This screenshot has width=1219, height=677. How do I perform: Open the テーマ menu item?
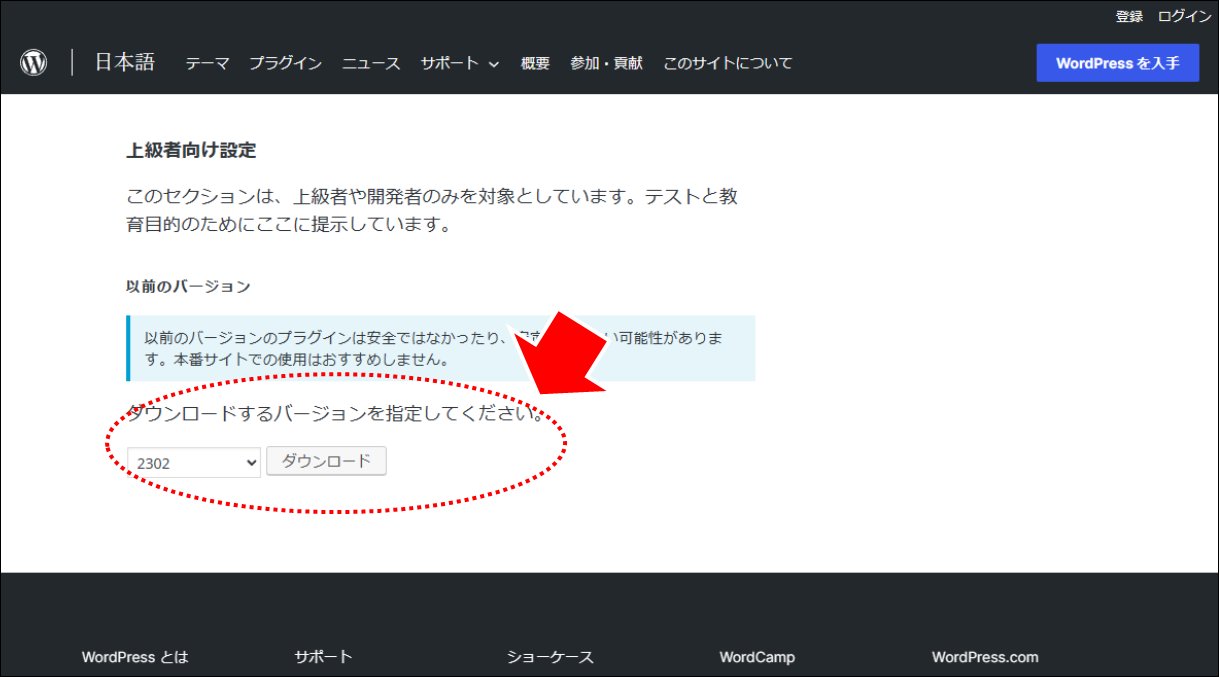tap(207, 63)
